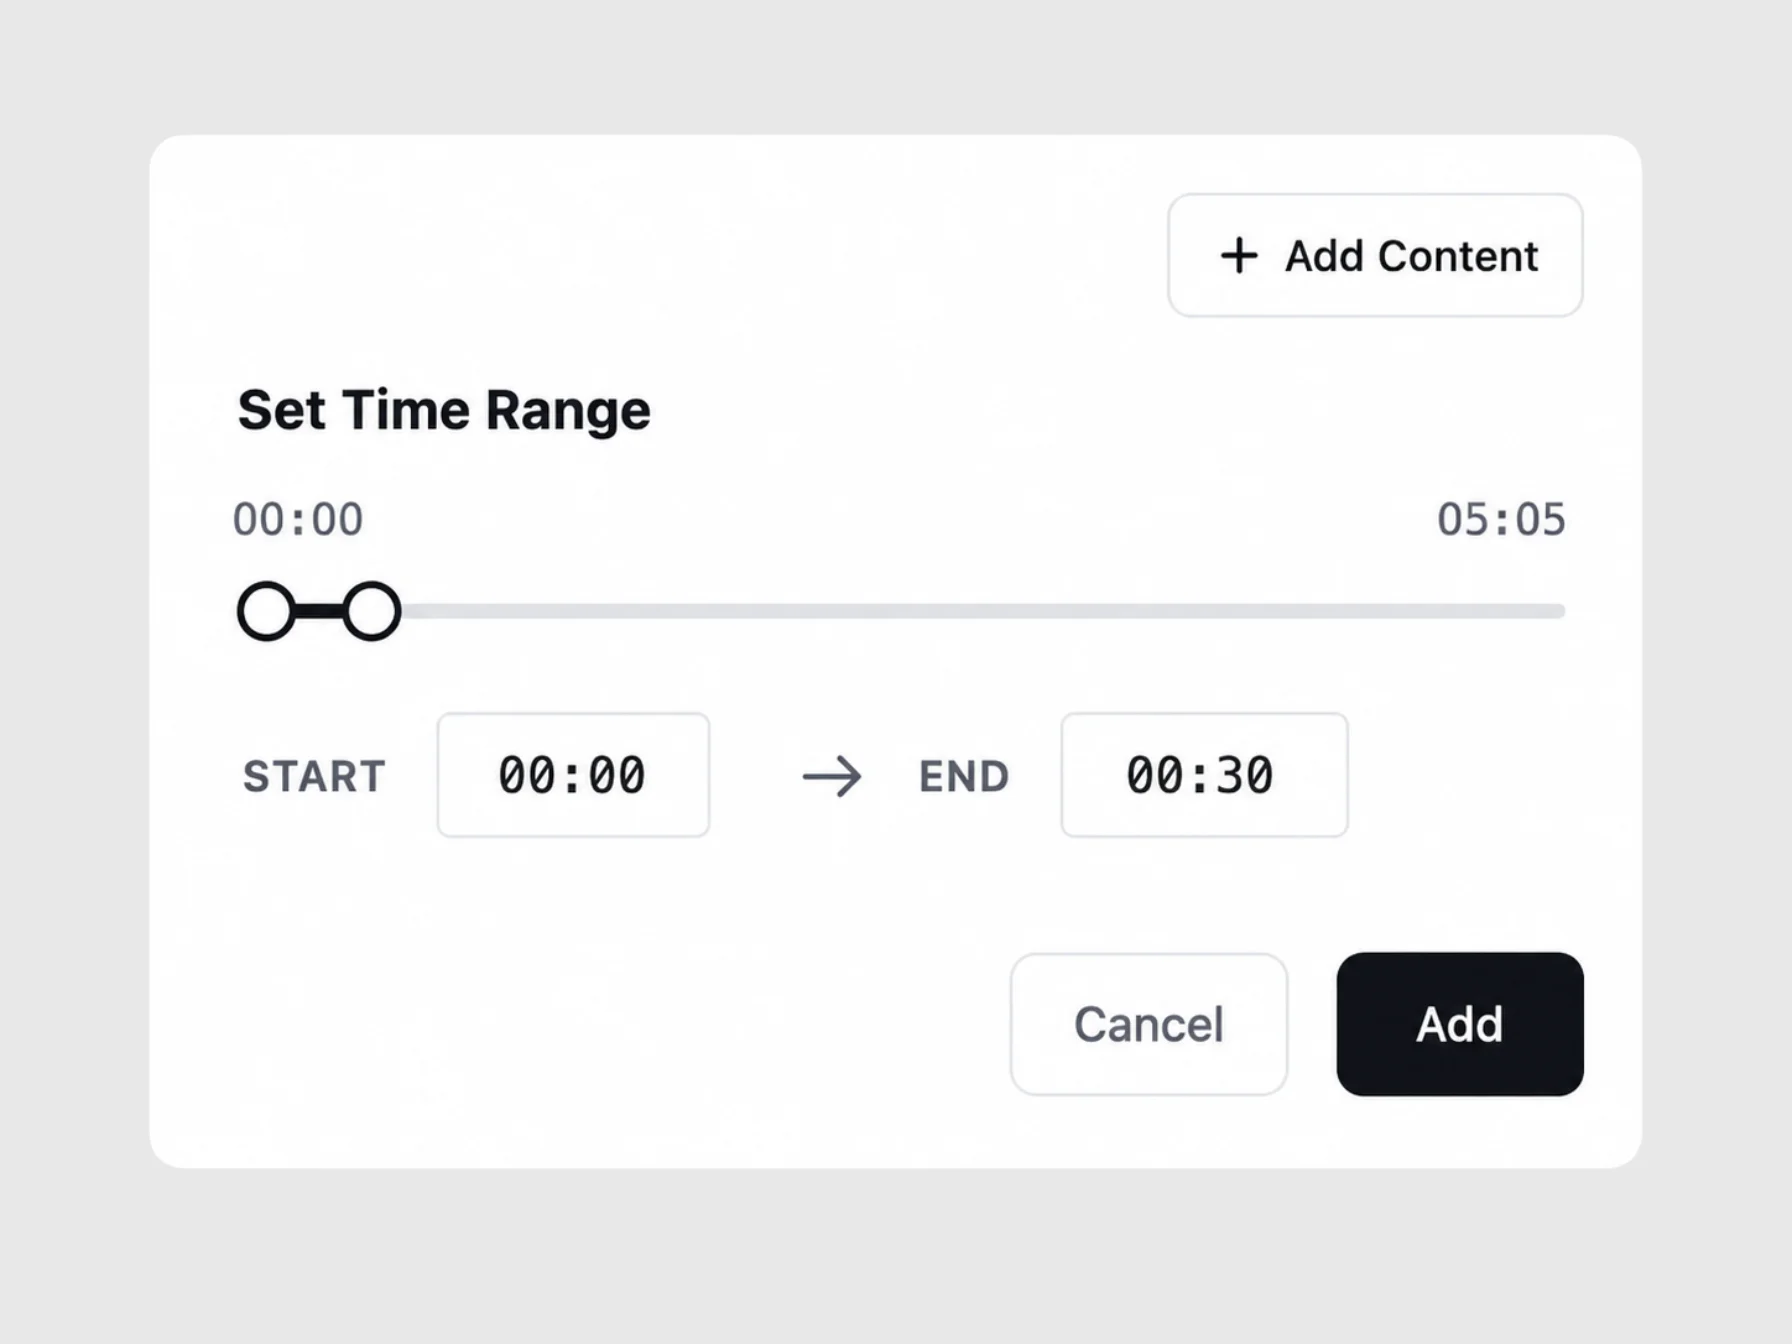Click the 00:00 label above the slider
Screen dimensions: 1792x1344
(298, 520)
